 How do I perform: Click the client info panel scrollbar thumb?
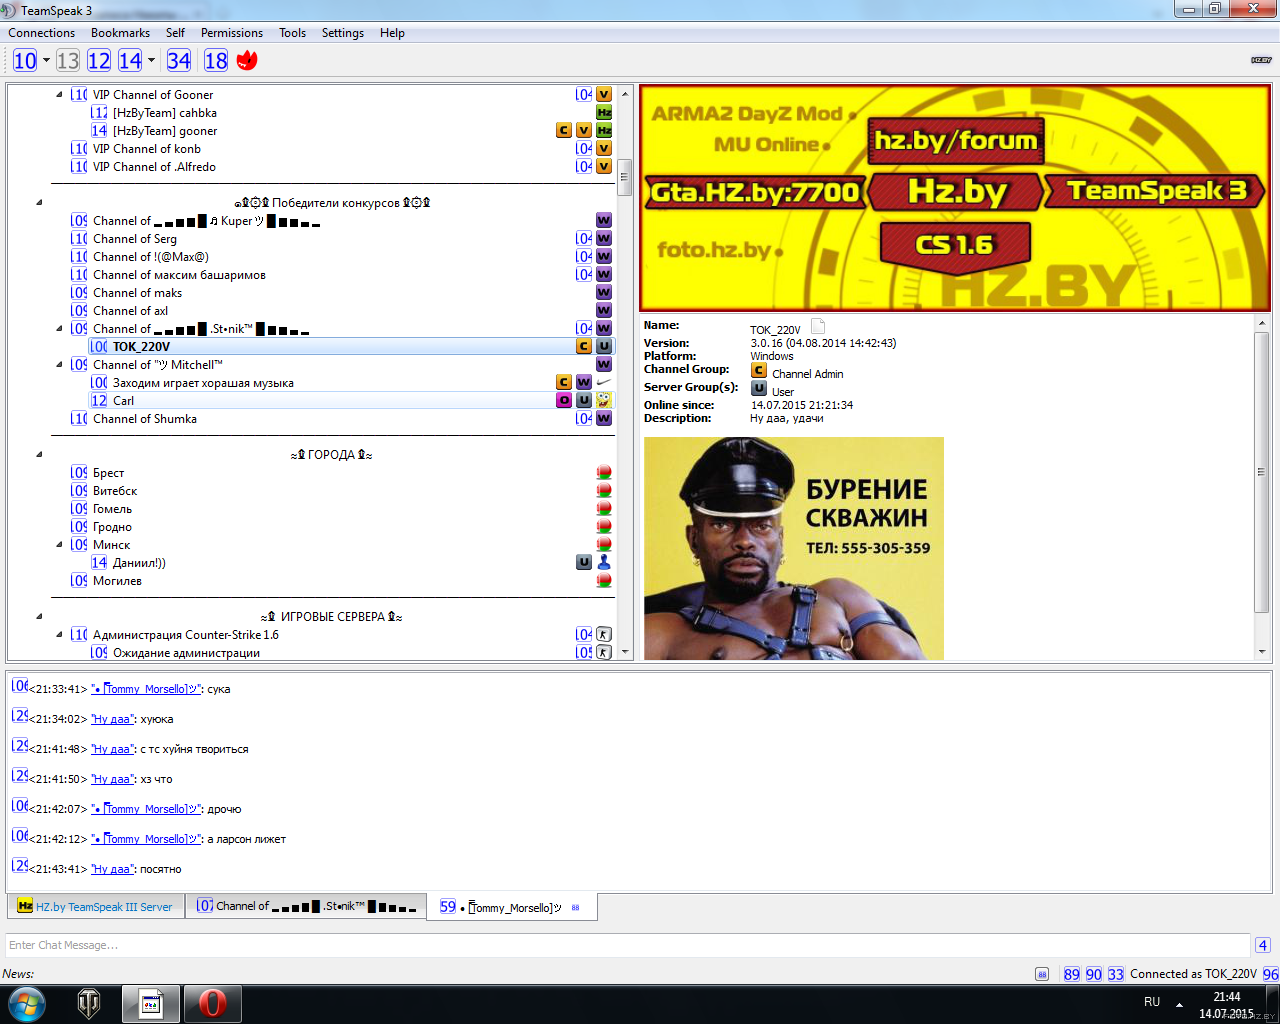tap(1262, 470)
